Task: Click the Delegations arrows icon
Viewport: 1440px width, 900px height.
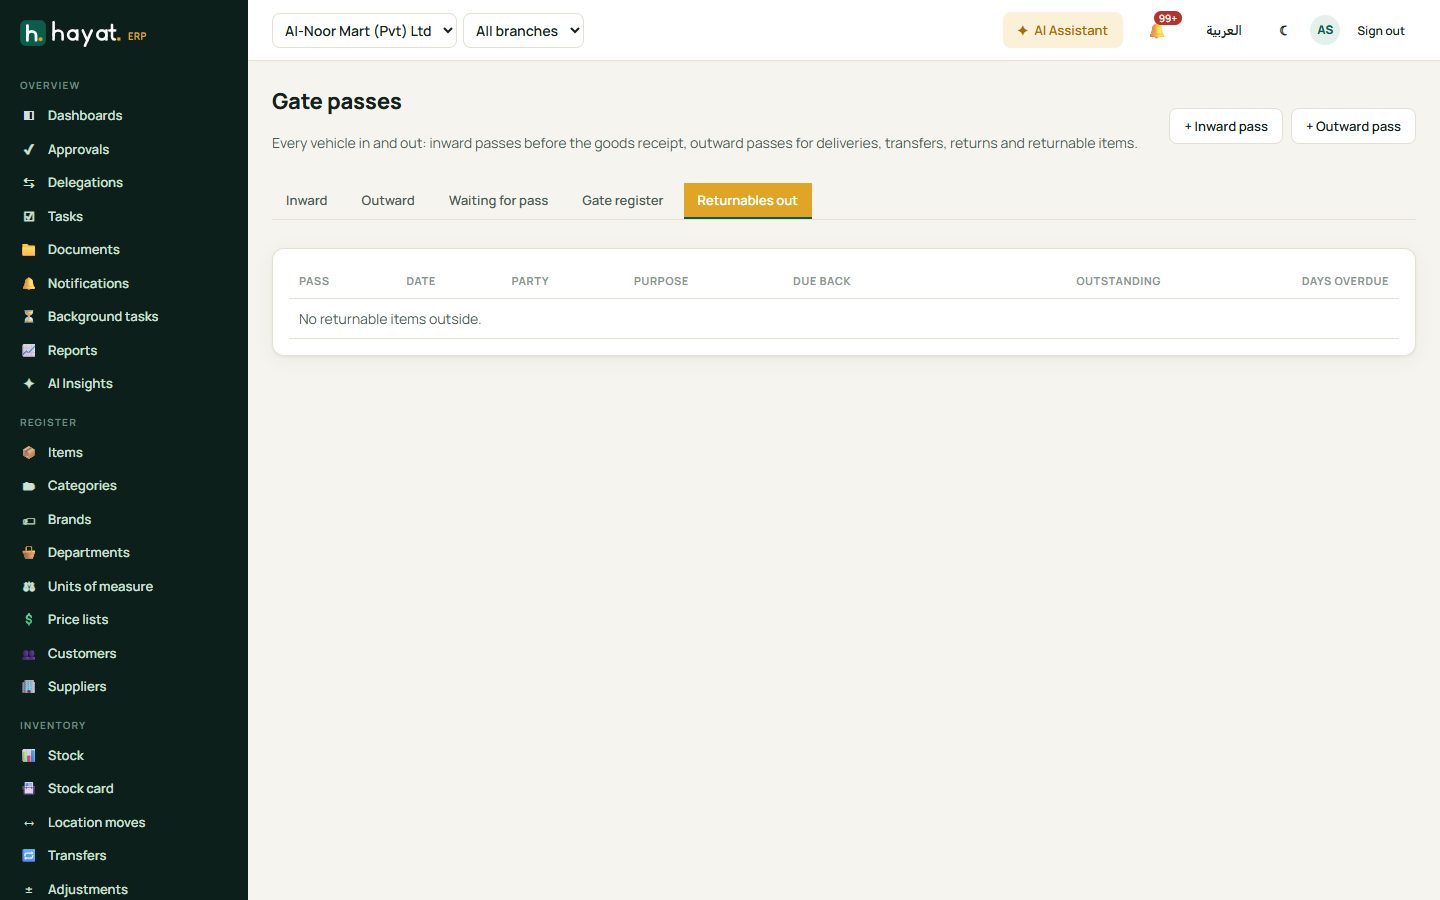Action: (29, 183)
